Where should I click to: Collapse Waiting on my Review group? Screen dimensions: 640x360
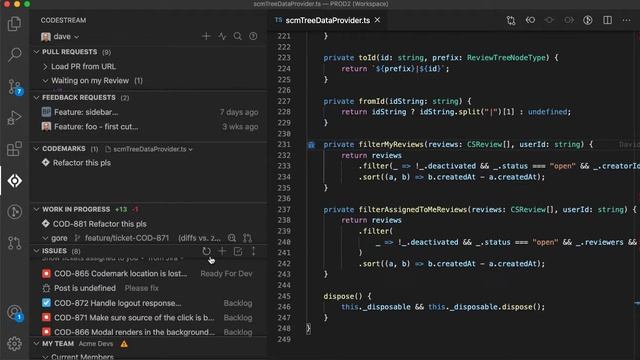(45, 81)
